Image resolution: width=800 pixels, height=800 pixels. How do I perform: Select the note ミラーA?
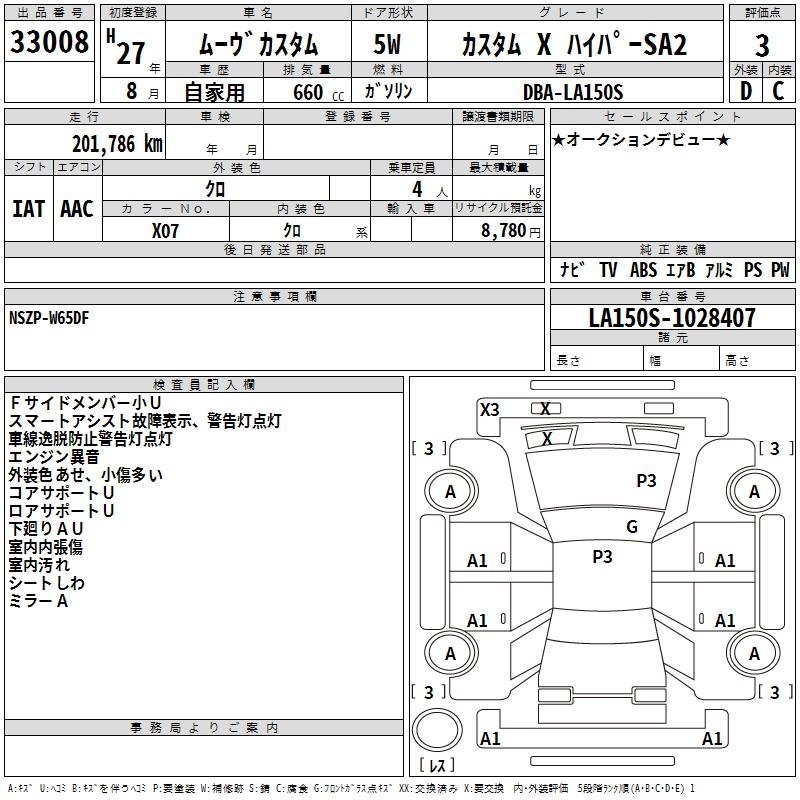[38, 601]
